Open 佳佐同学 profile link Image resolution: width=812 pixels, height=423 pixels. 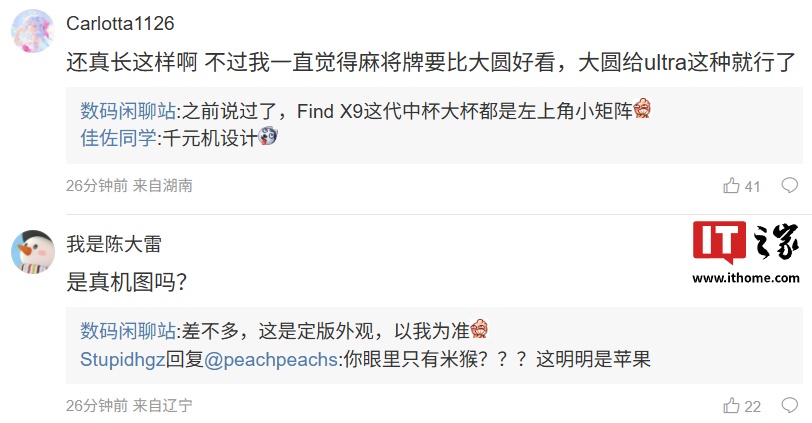click(118, 138)
